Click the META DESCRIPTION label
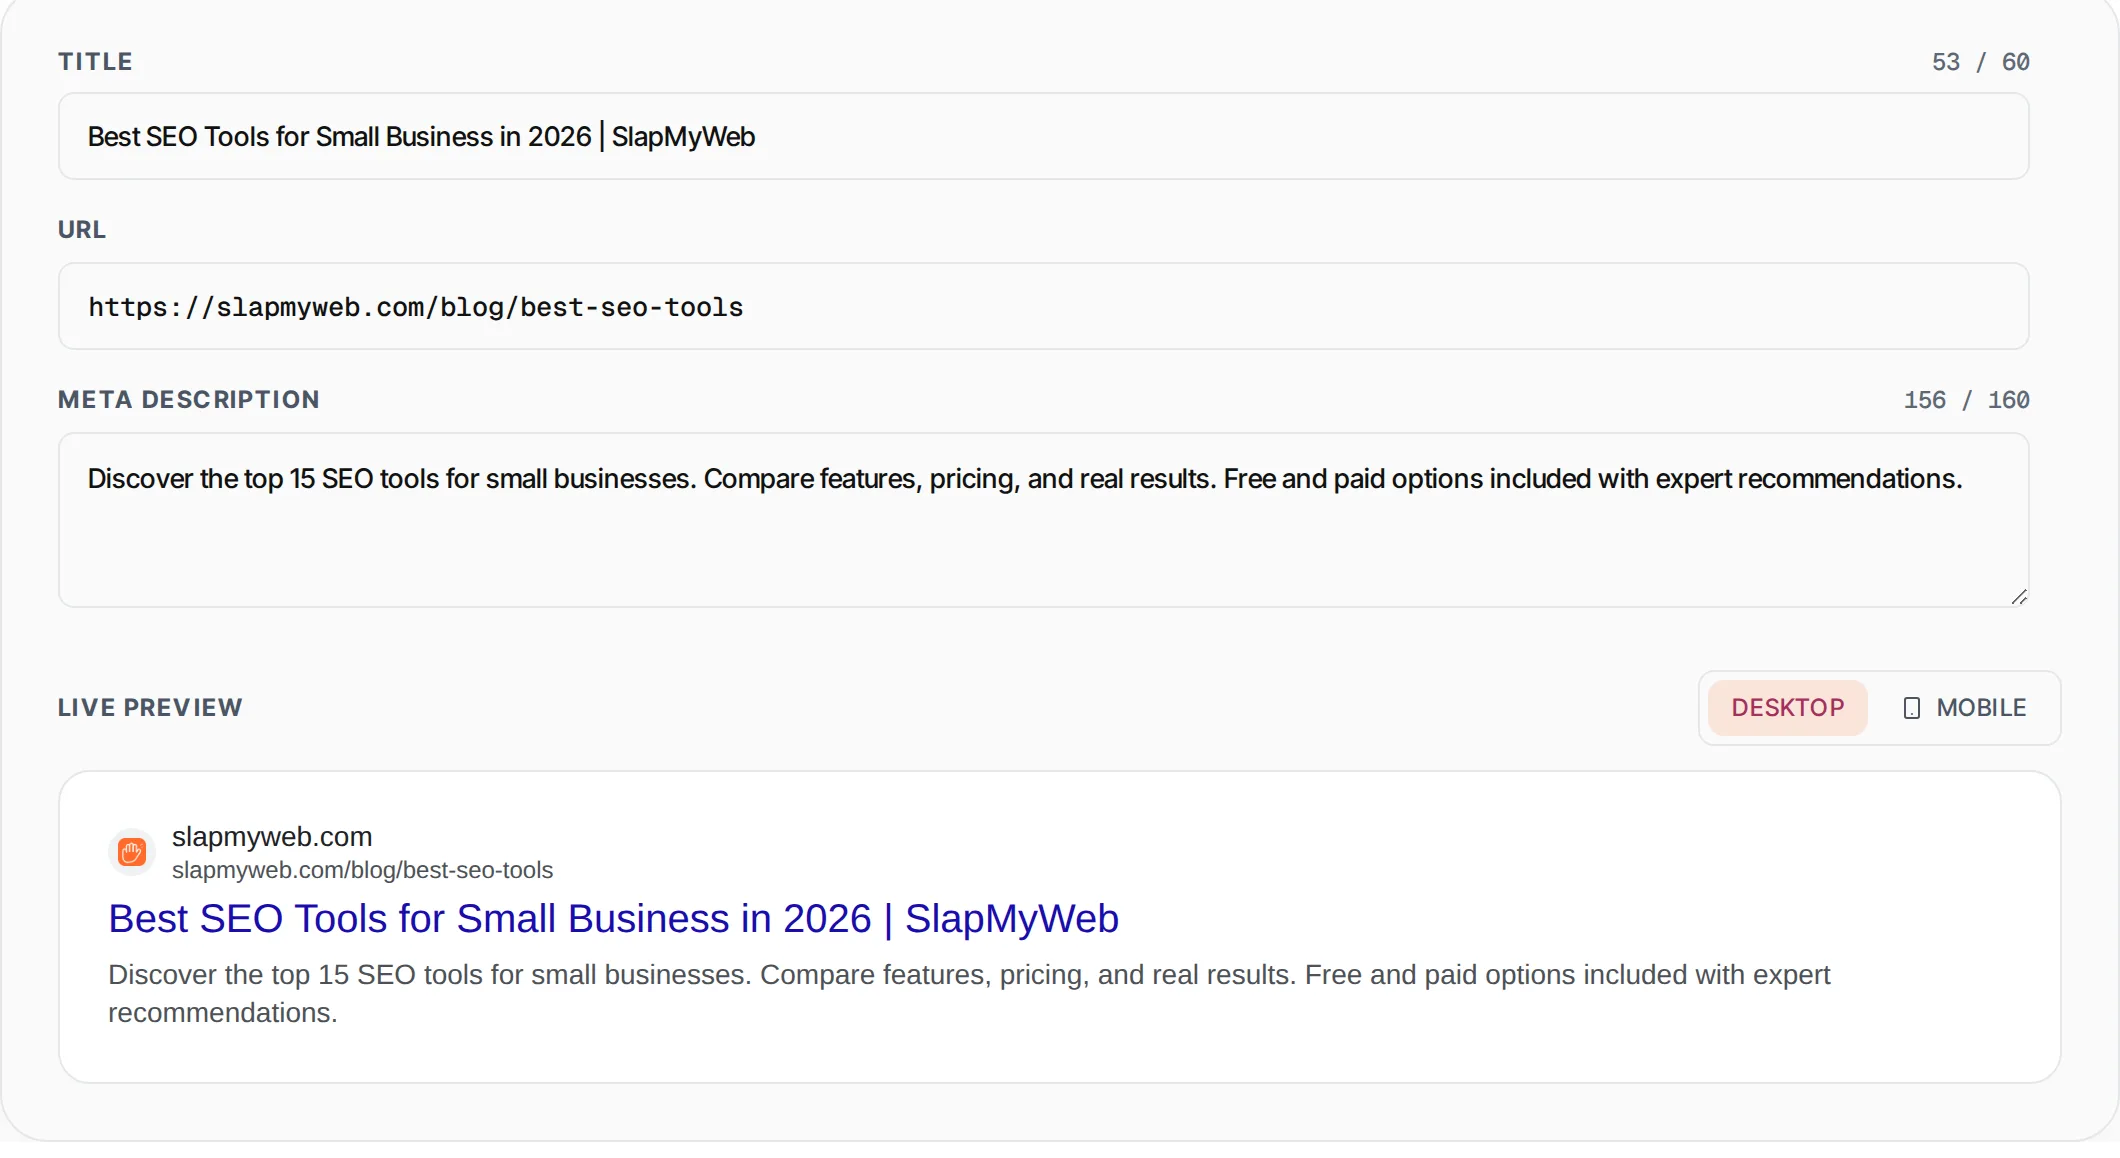Screen dimensions: 2120x1158 pyautogui.click(x=189, y=400)
